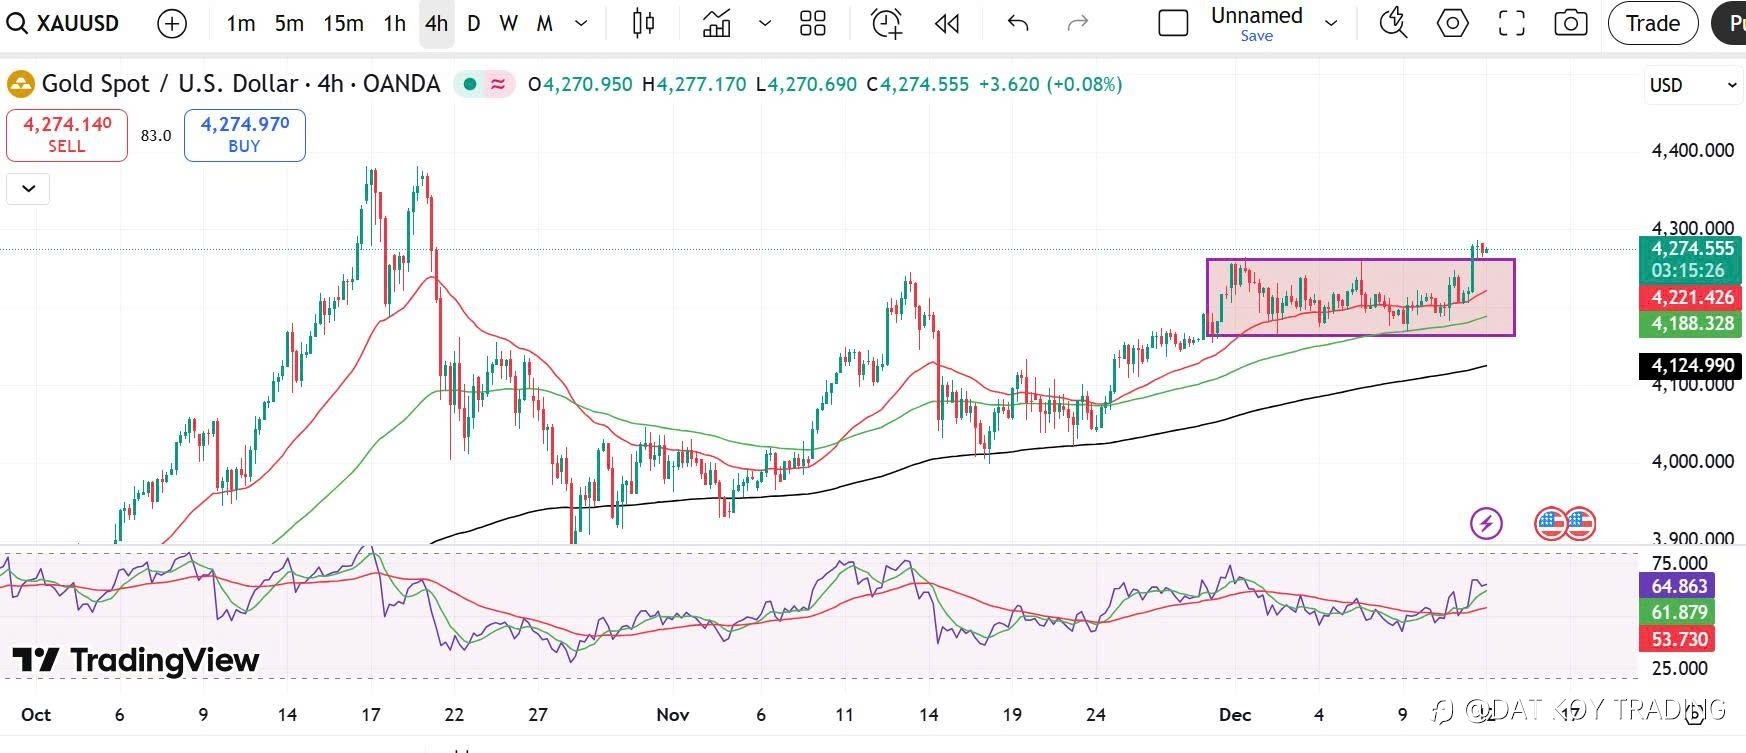Expand the more timeframes dropdown
Image resolution: width=1746 pixels, height=753 pixels.
pos(581,24)
